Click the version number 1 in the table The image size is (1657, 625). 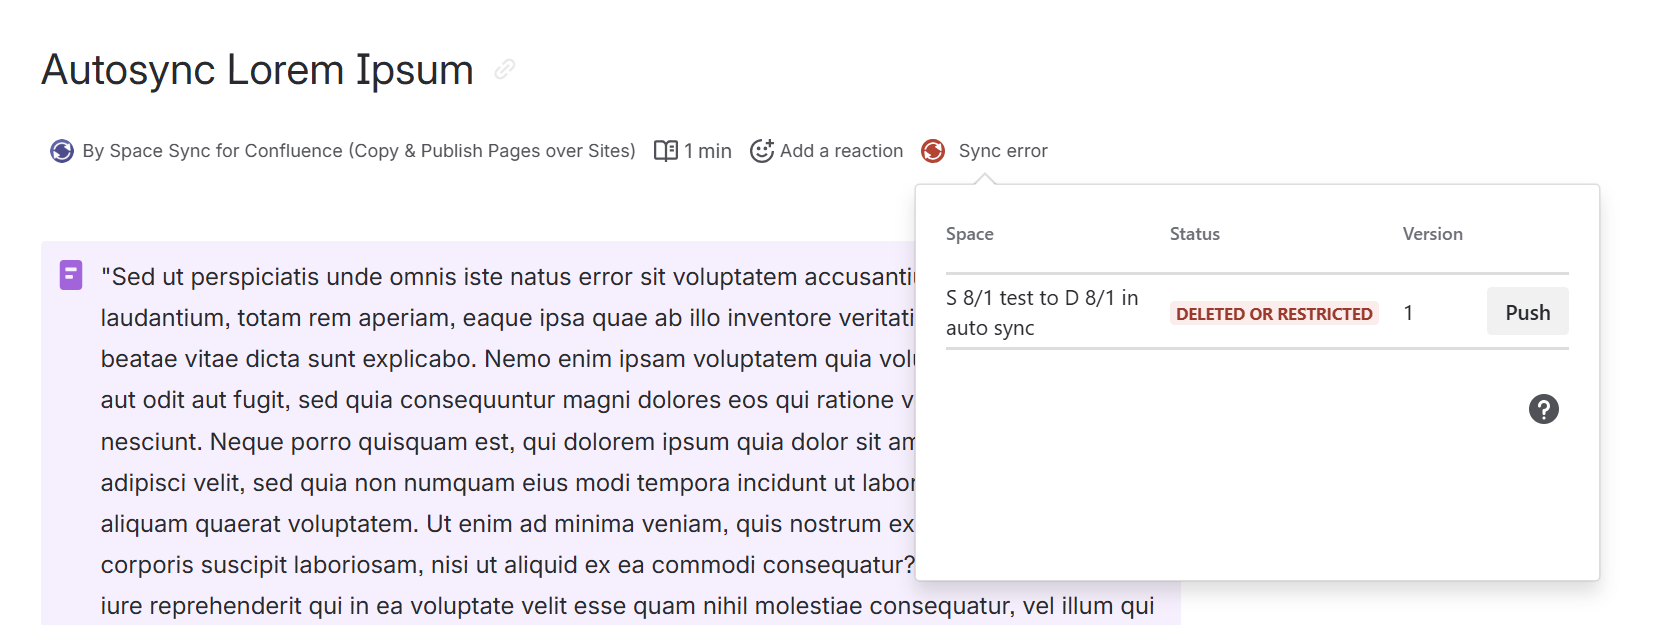coord(1408,313)
